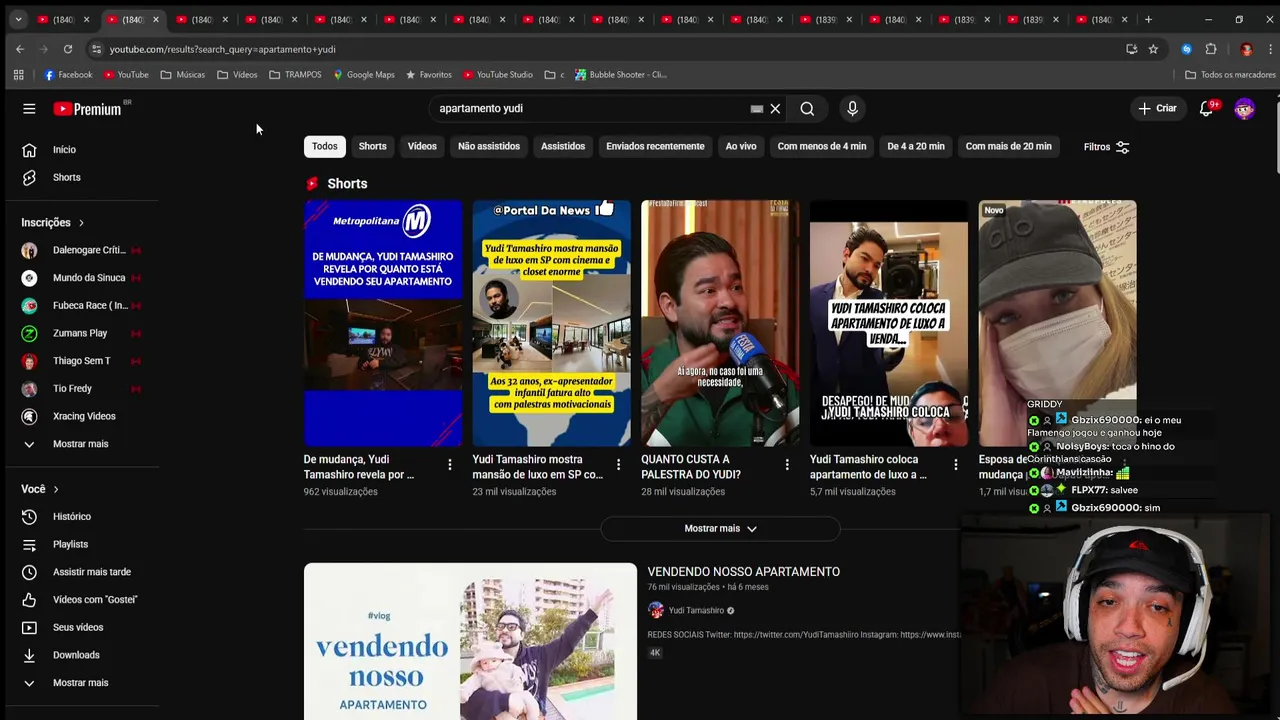Open the Facebook bookmark

[x=68, y=75]
